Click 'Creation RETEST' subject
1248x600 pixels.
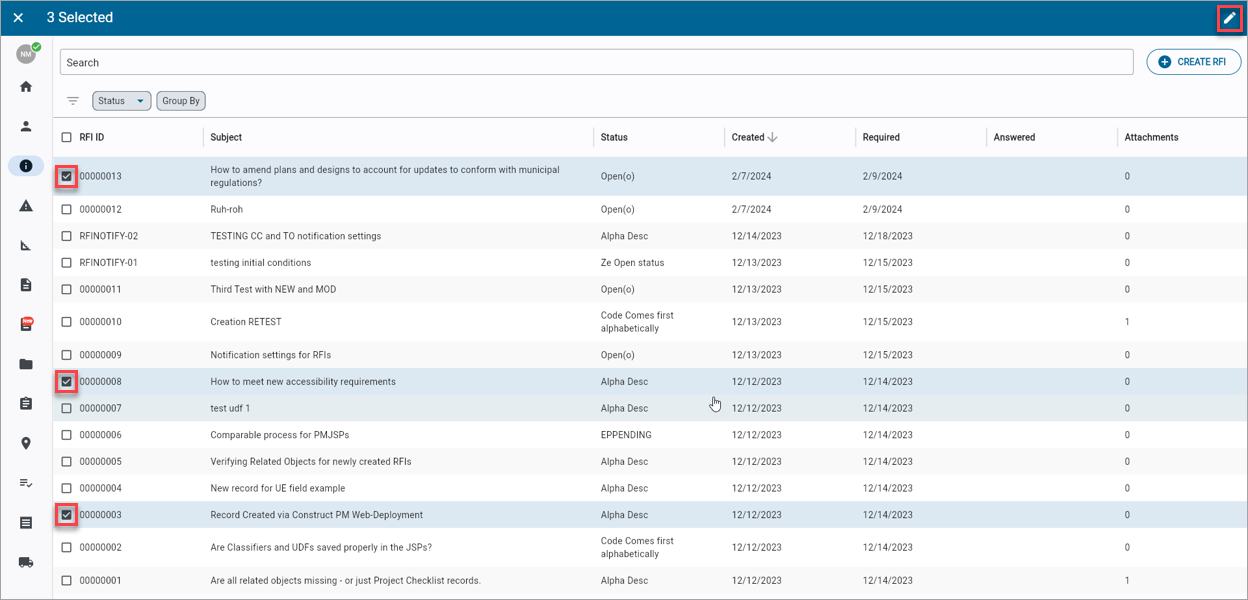pyautogui.click(x=246, y=322)
